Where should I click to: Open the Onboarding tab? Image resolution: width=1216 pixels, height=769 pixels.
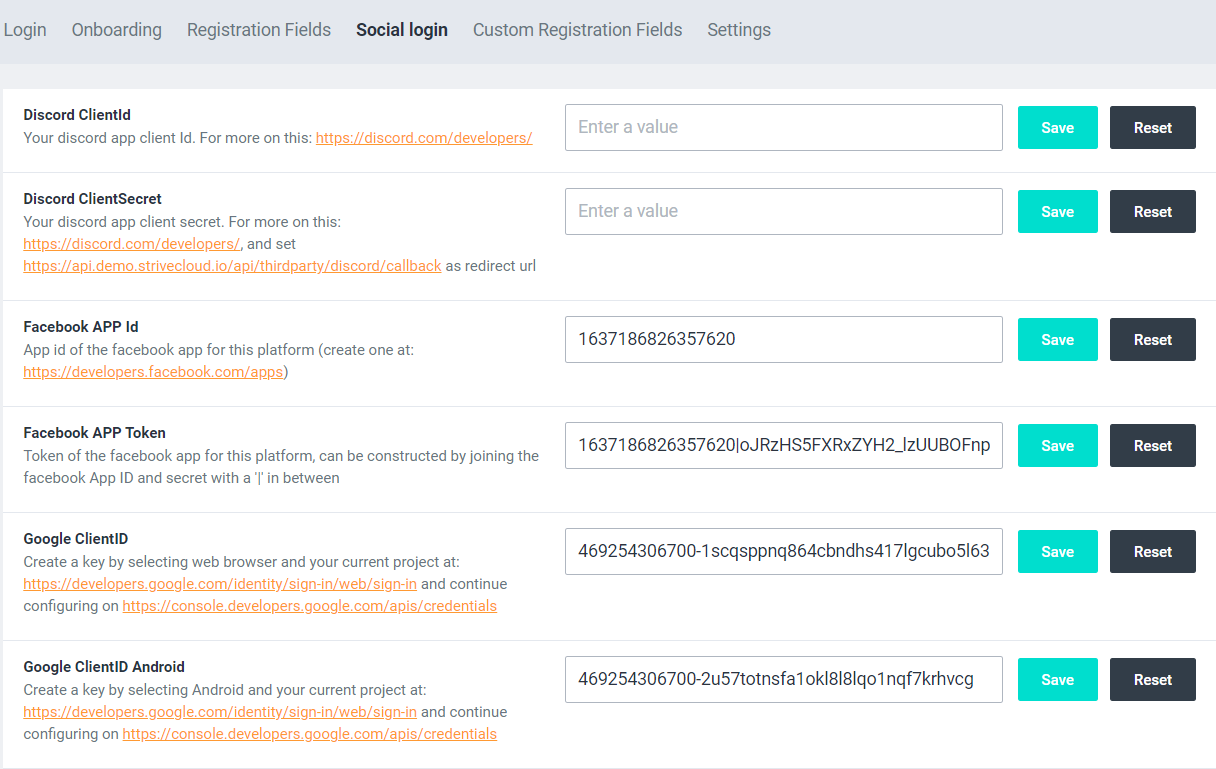click(x=116, y=30)
